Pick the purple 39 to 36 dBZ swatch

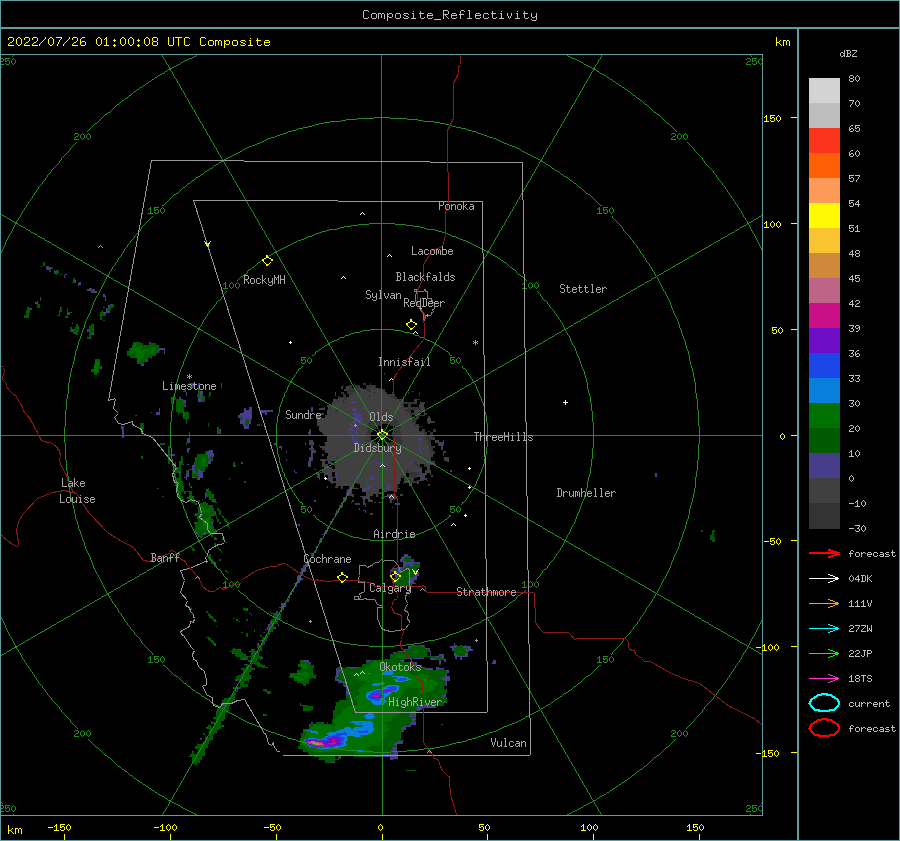pos(824,340)
